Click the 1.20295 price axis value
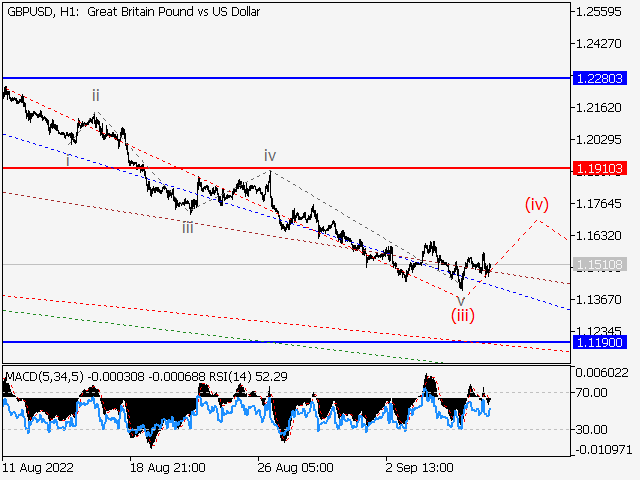This screenshot has height=480, width=640. point(598,140)
